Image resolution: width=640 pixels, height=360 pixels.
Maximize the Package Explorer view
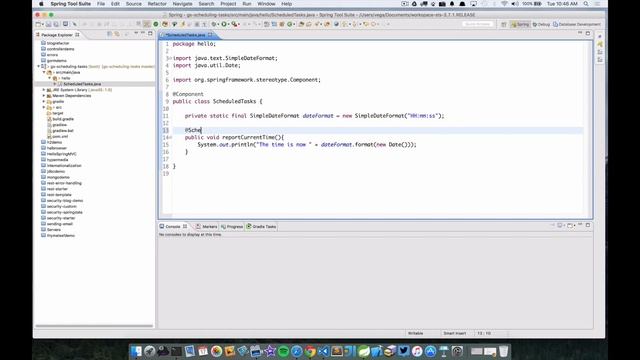pos(150,33)
